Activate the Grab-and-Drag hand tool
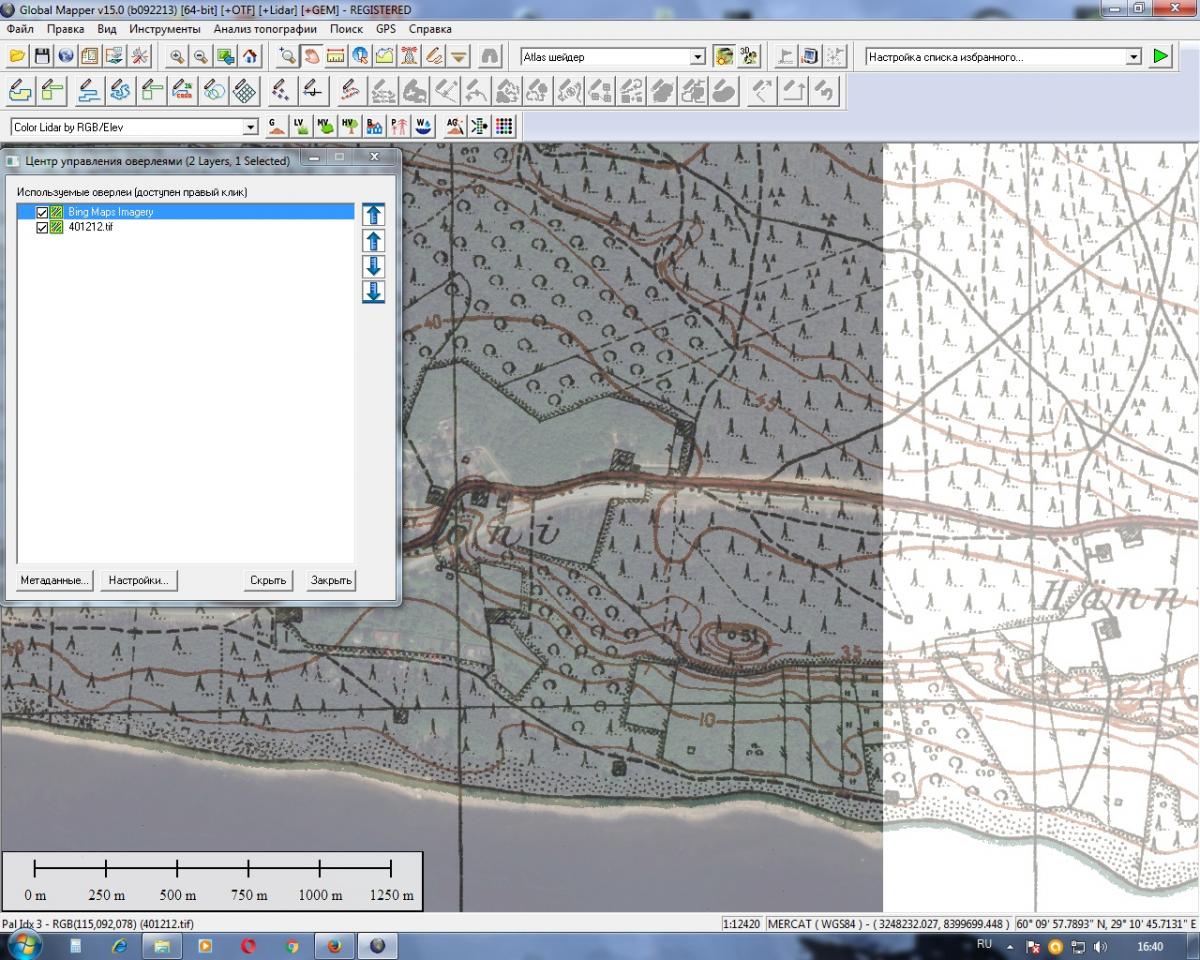Viewport: 1200px width, 960px height. (x=312, y=57)
